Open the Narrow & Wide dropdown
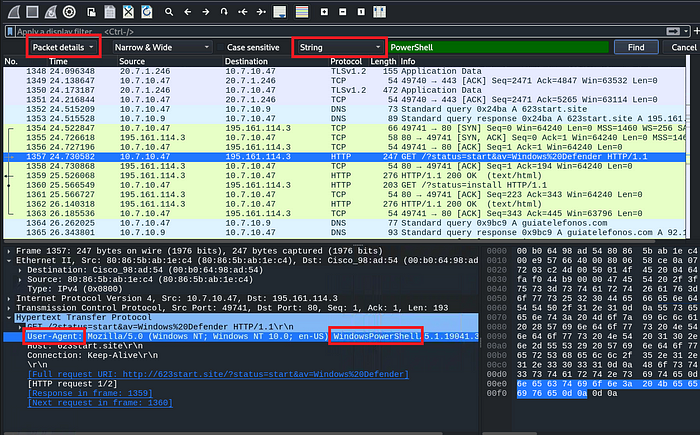The width and height of the screenshot is (700, 435). tap(161, 47)
